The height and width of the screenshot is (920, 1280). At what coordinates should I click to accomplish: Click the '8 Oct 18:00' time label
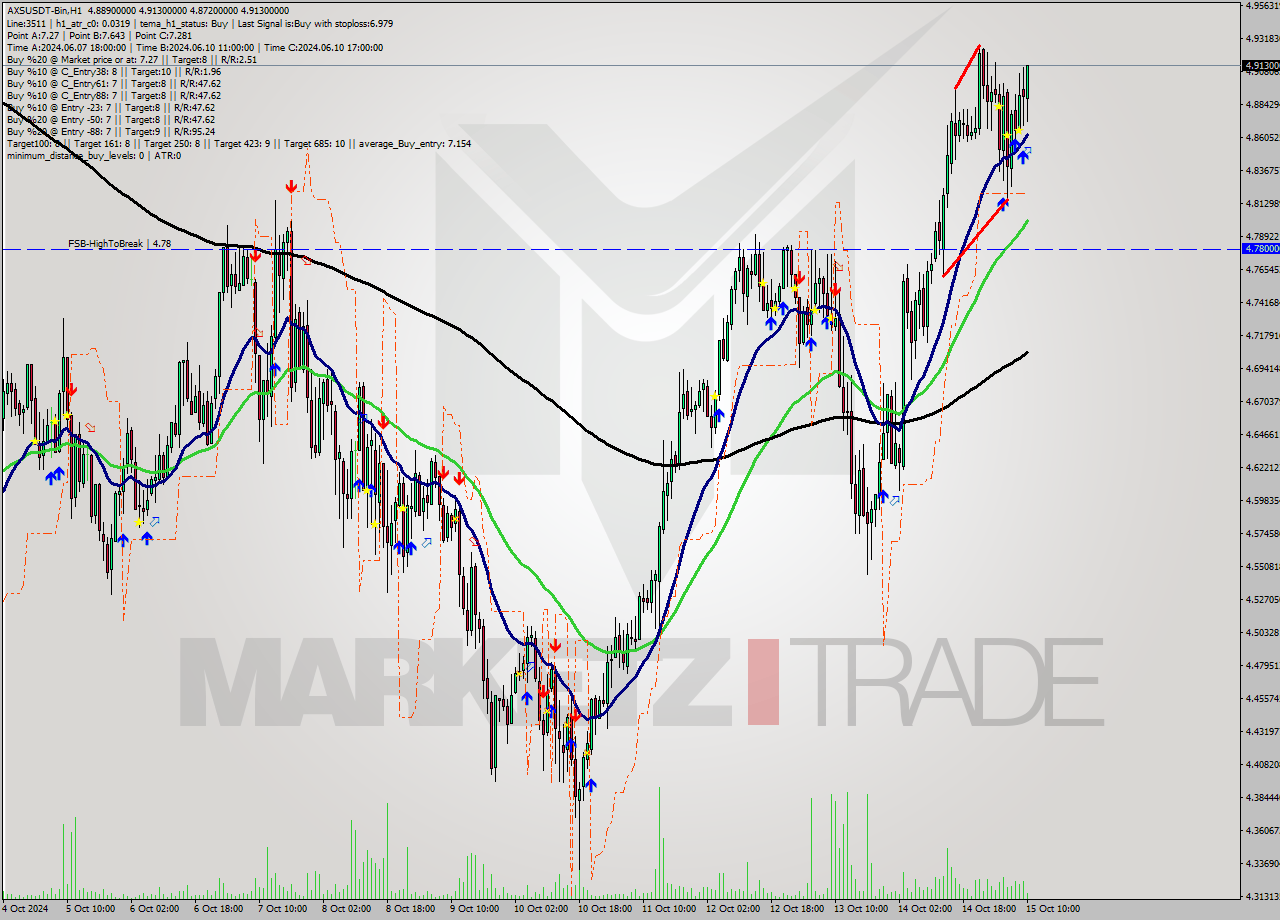coord(410,909)
